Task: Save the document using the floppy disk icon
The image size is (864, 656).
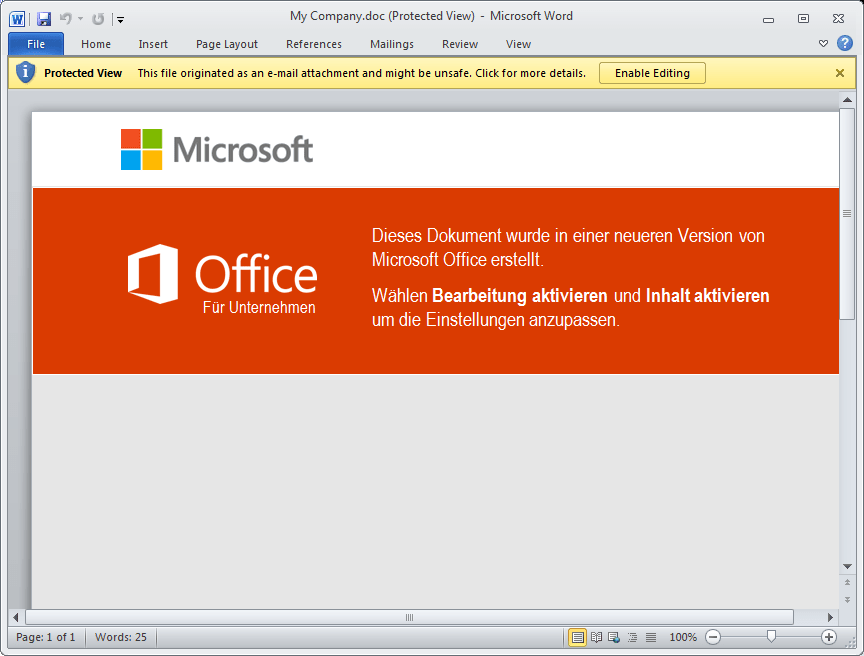Action: pyautogui.click(x=44, y=19)
